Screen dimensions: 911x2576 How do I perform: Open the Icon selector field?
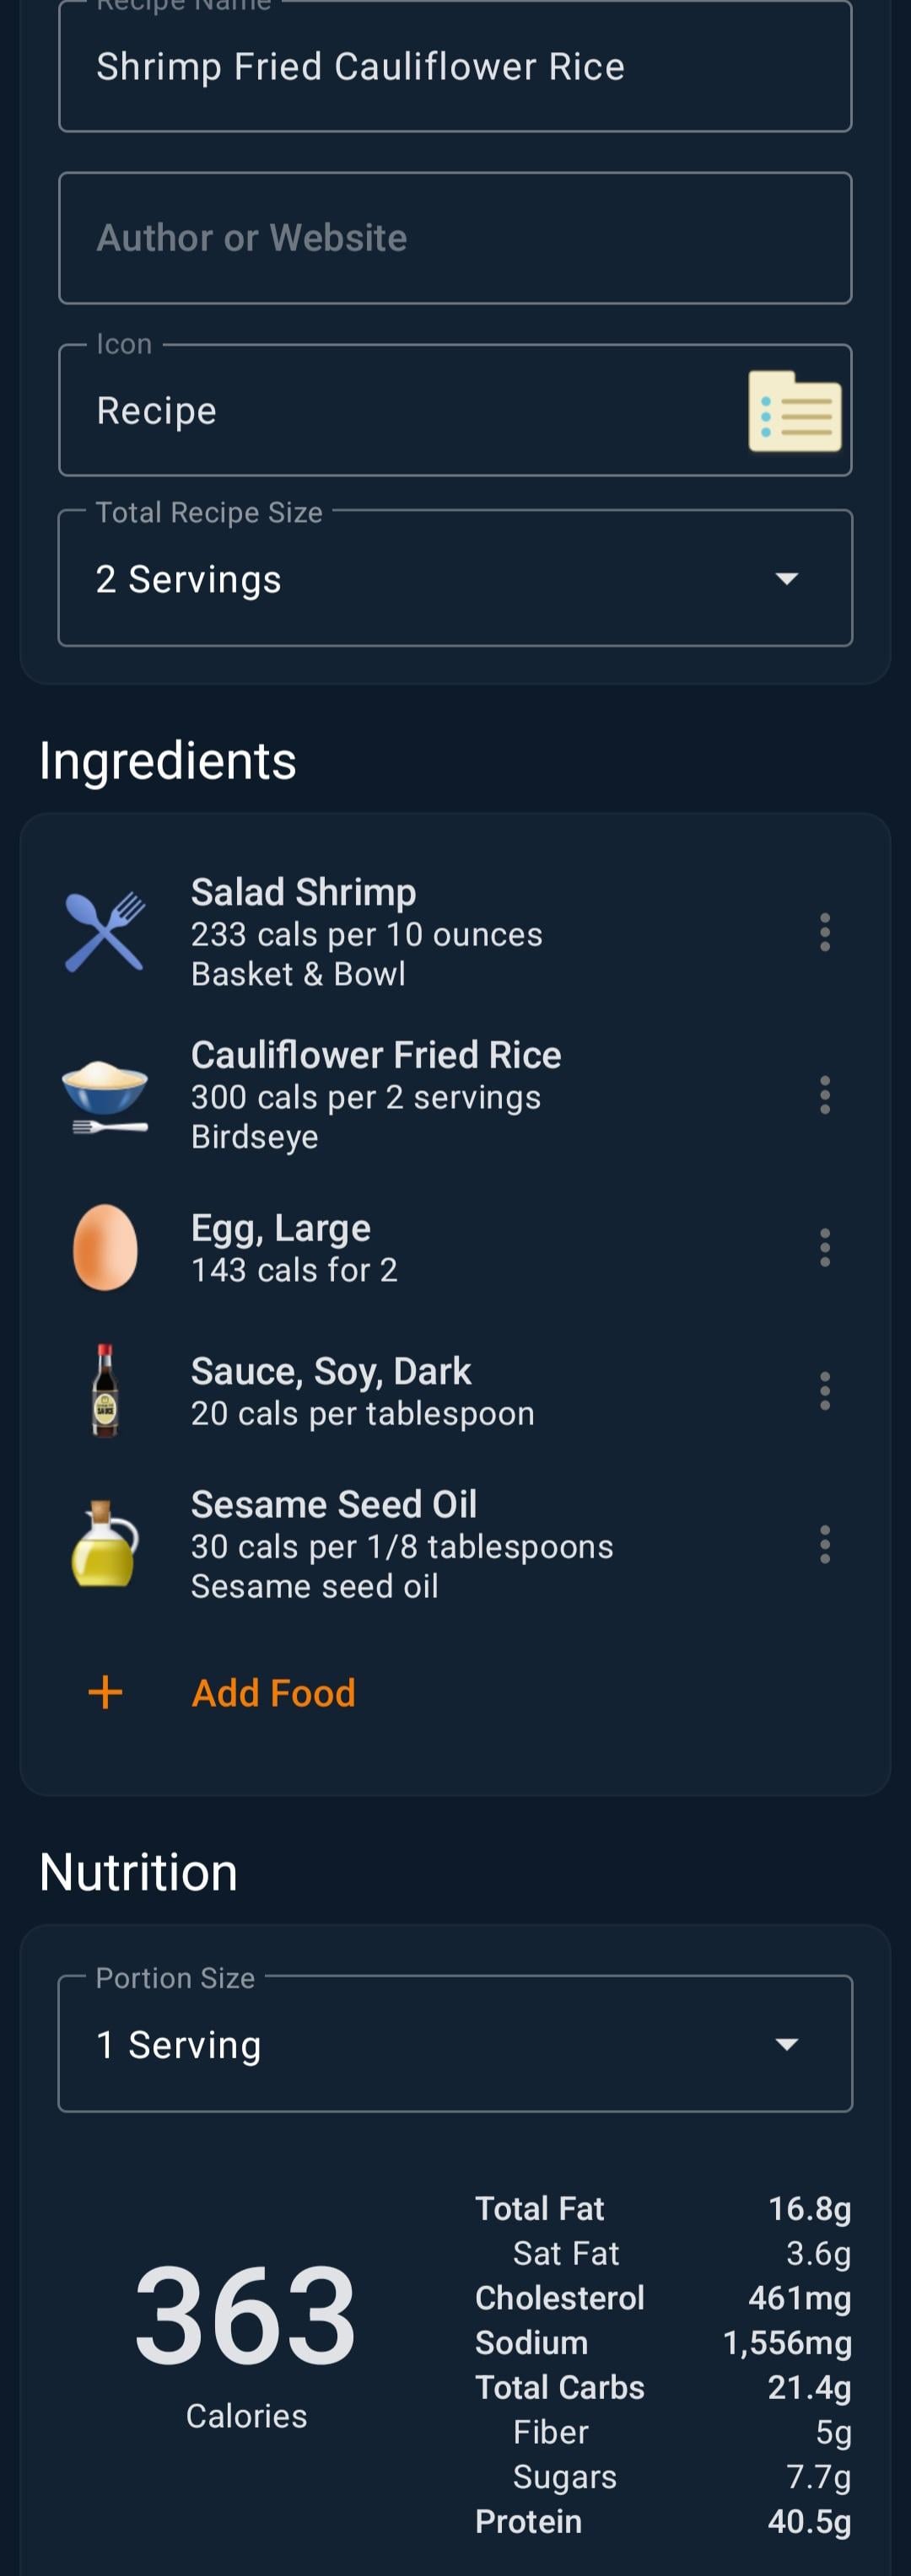point(400,411)
